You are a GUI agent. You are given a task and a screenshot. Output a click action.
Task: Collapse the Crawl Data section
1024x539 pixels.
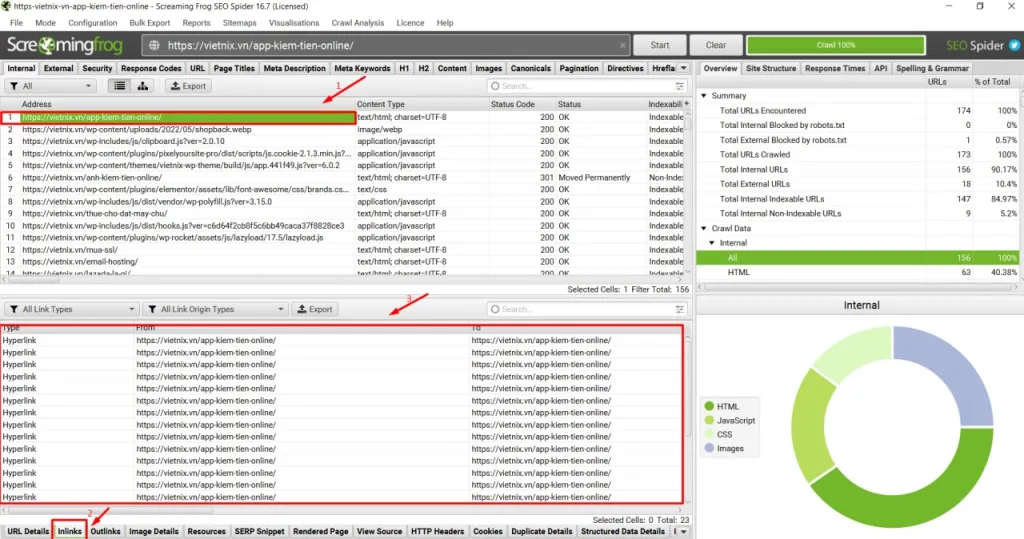point(704,228)
